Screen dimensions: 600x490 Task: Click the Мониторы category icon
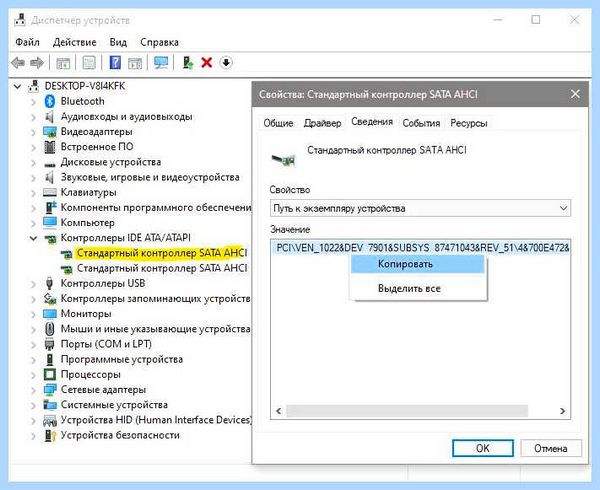click(50, 314)
